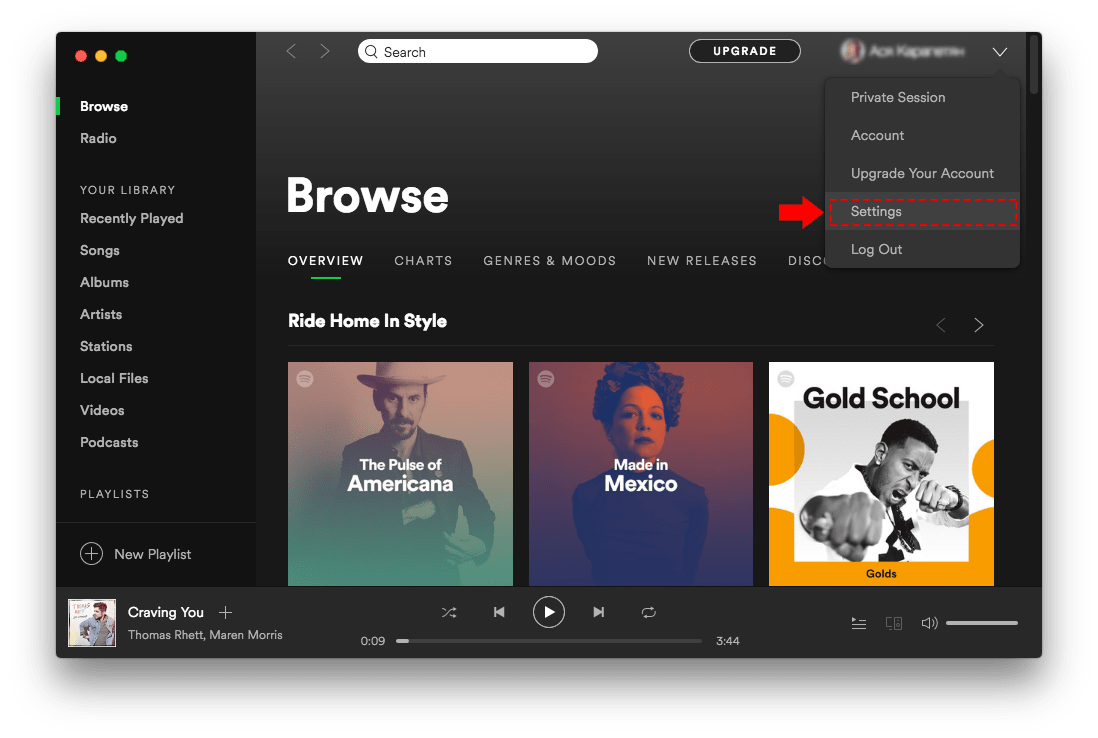Click the 3:44 track duration text
This screenshot has width=1098, height=738.
(x=728, y=641)
